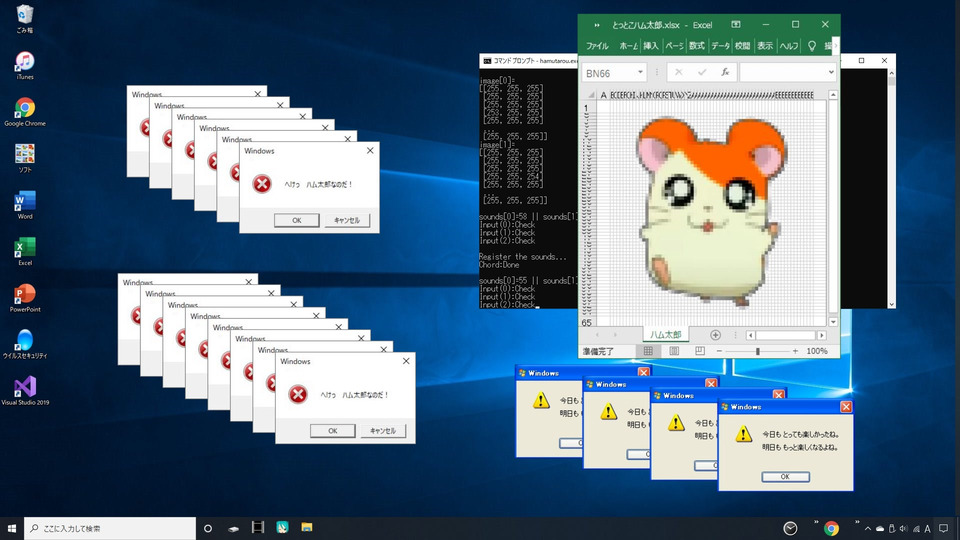The width and height of the screenshot is (960, 540).
Task: Open File Explorer from the taskbar
Action: (x=307, y=528)
